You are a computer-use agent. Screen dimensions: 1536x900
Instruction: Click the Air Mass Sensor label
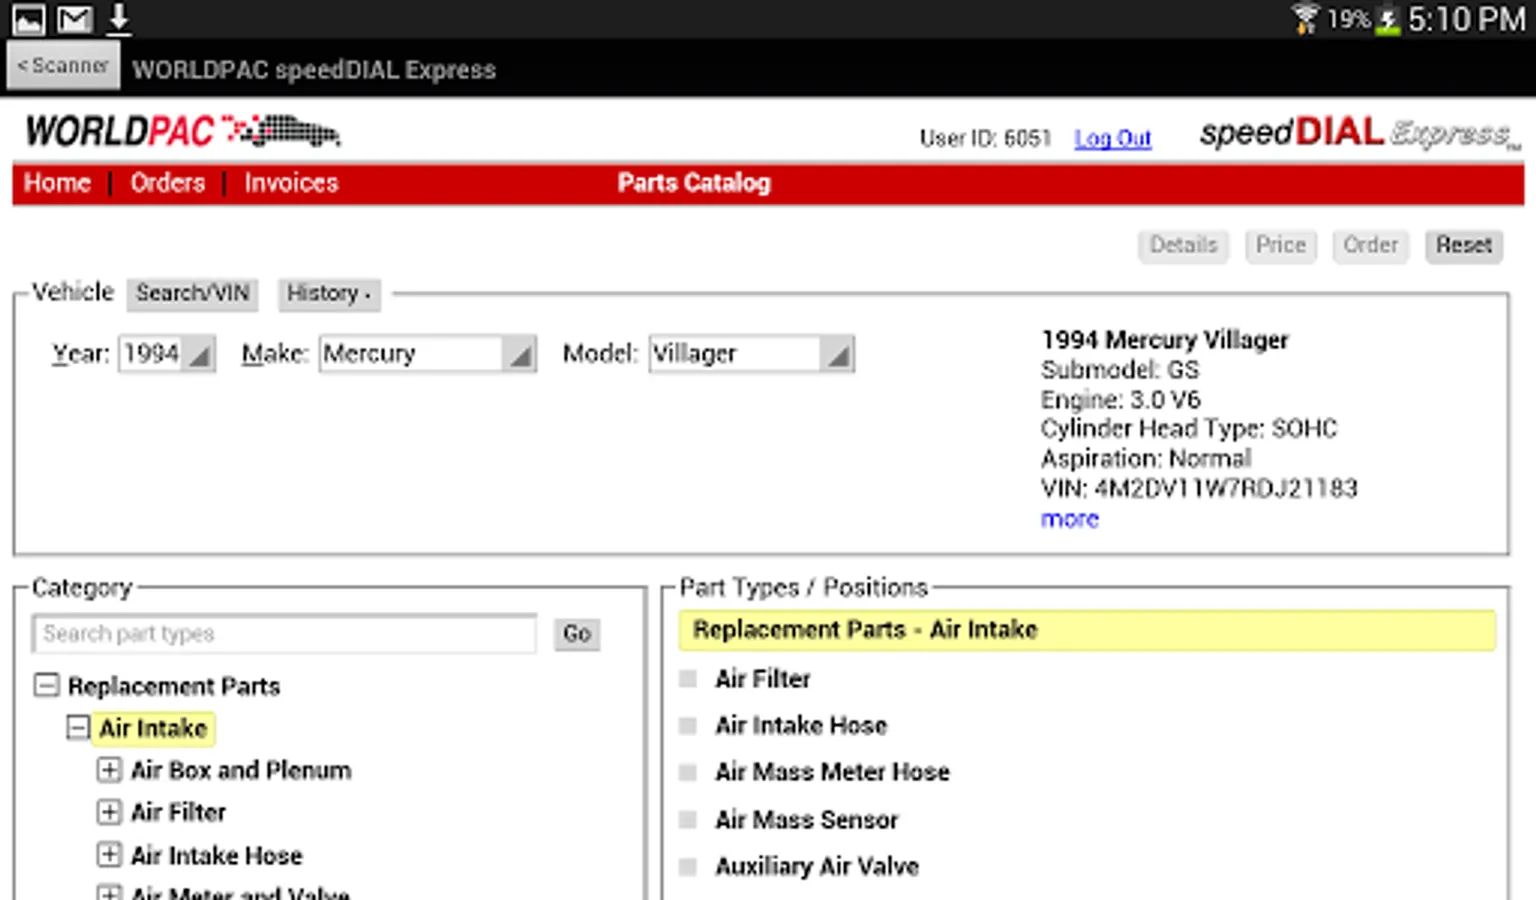[806, 820]
